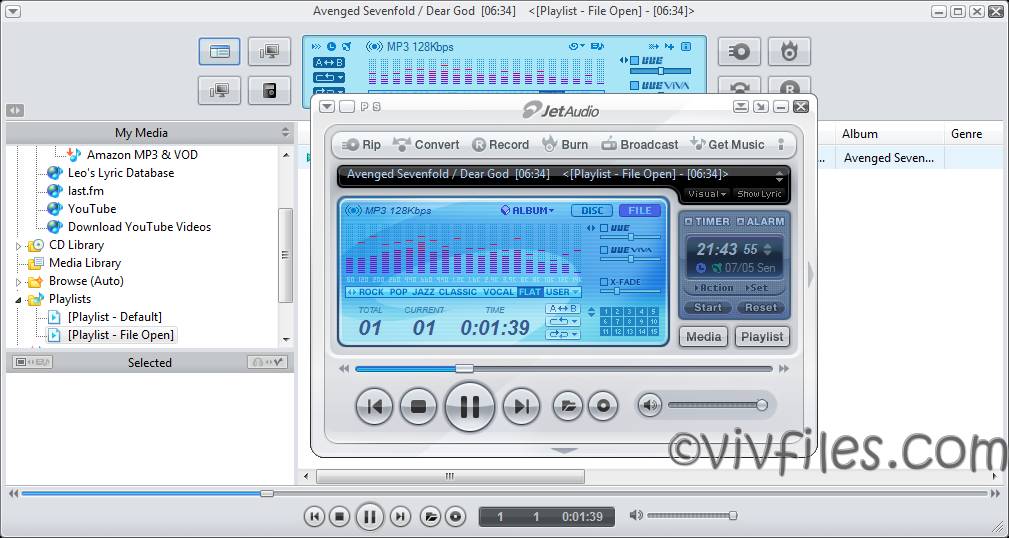Skip to next track in JetAudio player
Screen dimensions: 1009x538
521,406
